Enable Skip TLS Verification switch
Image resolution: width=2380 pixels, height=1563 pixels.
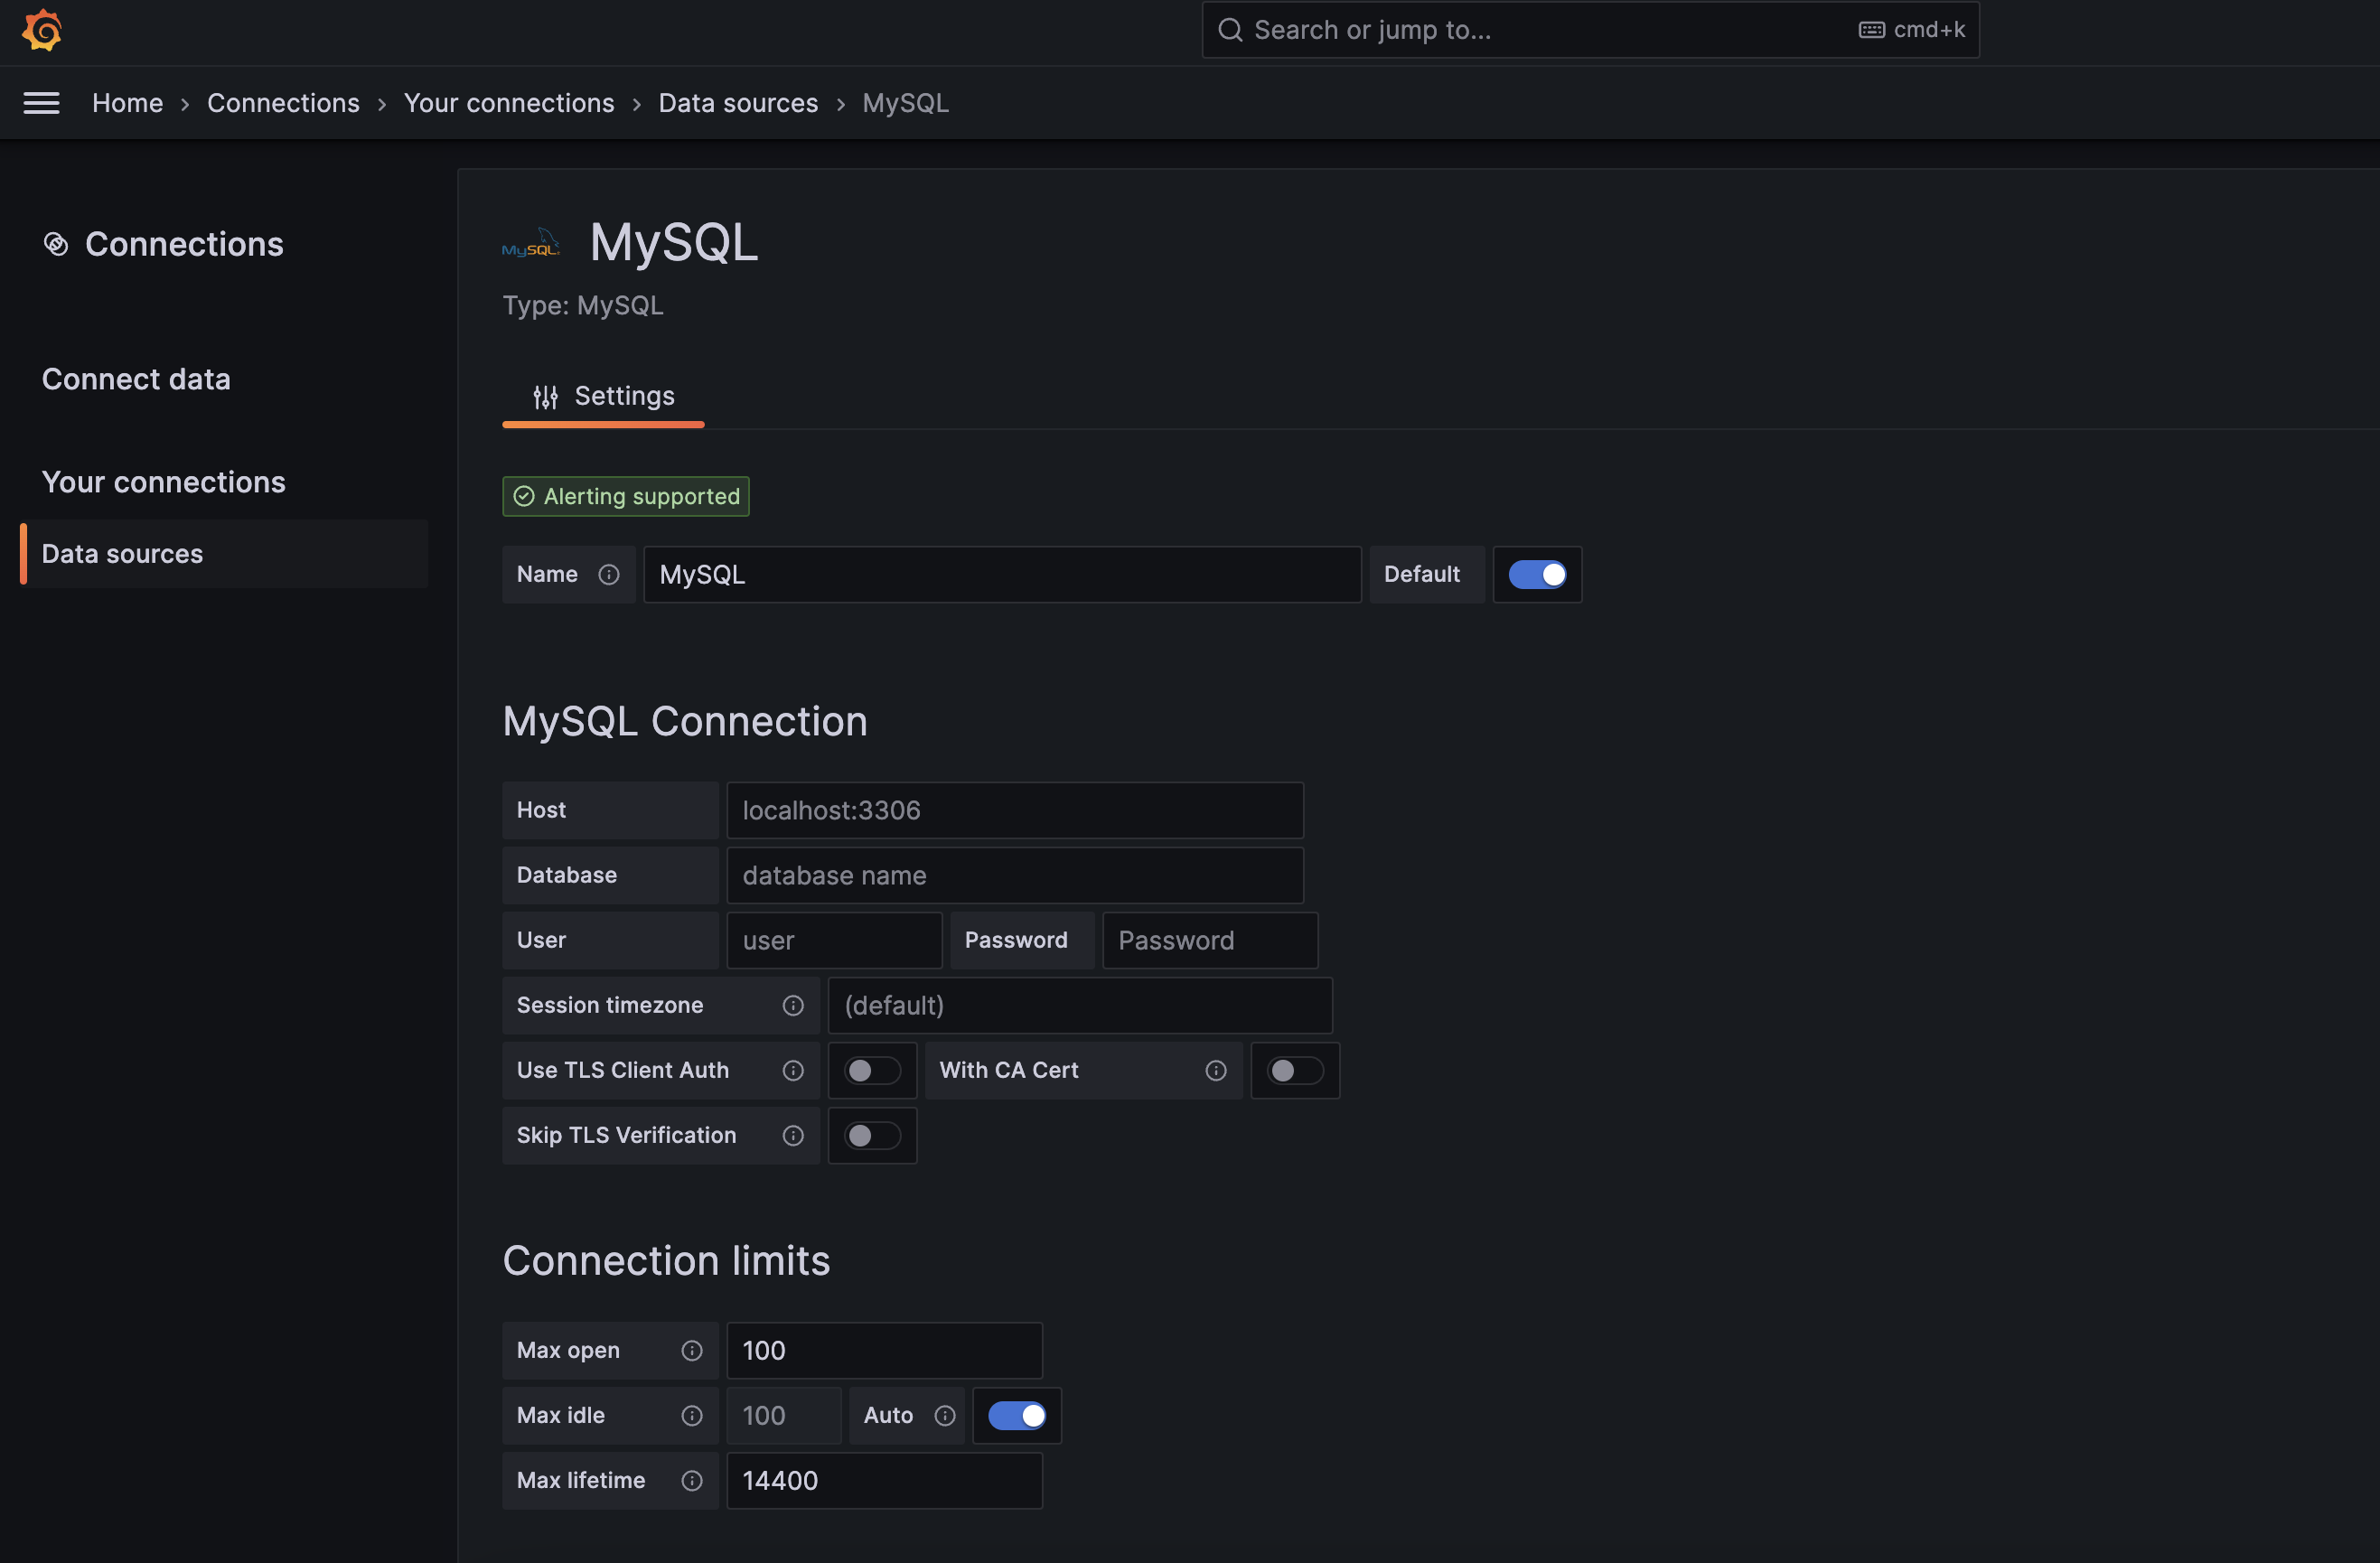tap(872, 1135)
